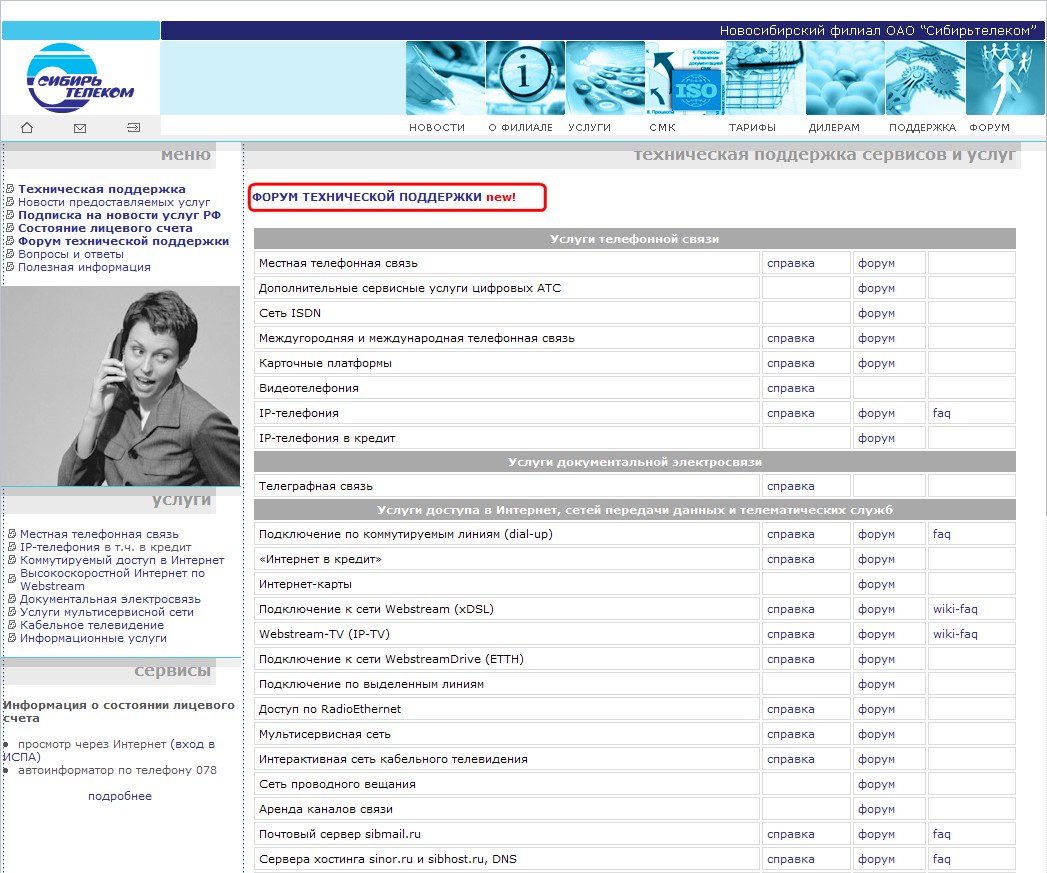Open форум for IP-телефония в кредит

pyautogui.click(x=876, y=438)
